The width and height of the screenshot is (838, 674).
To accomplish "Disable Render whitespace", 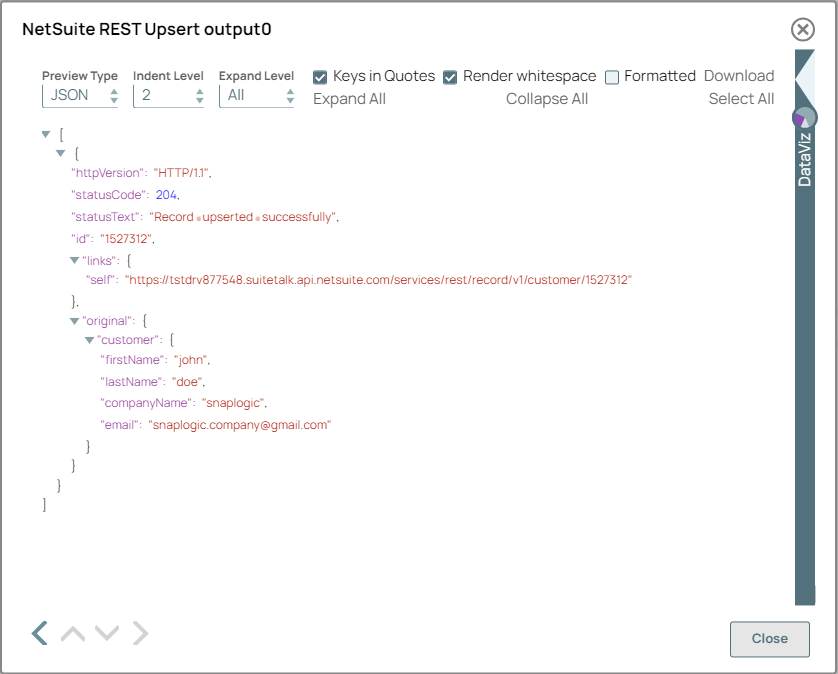I will (x=450, y=76).
